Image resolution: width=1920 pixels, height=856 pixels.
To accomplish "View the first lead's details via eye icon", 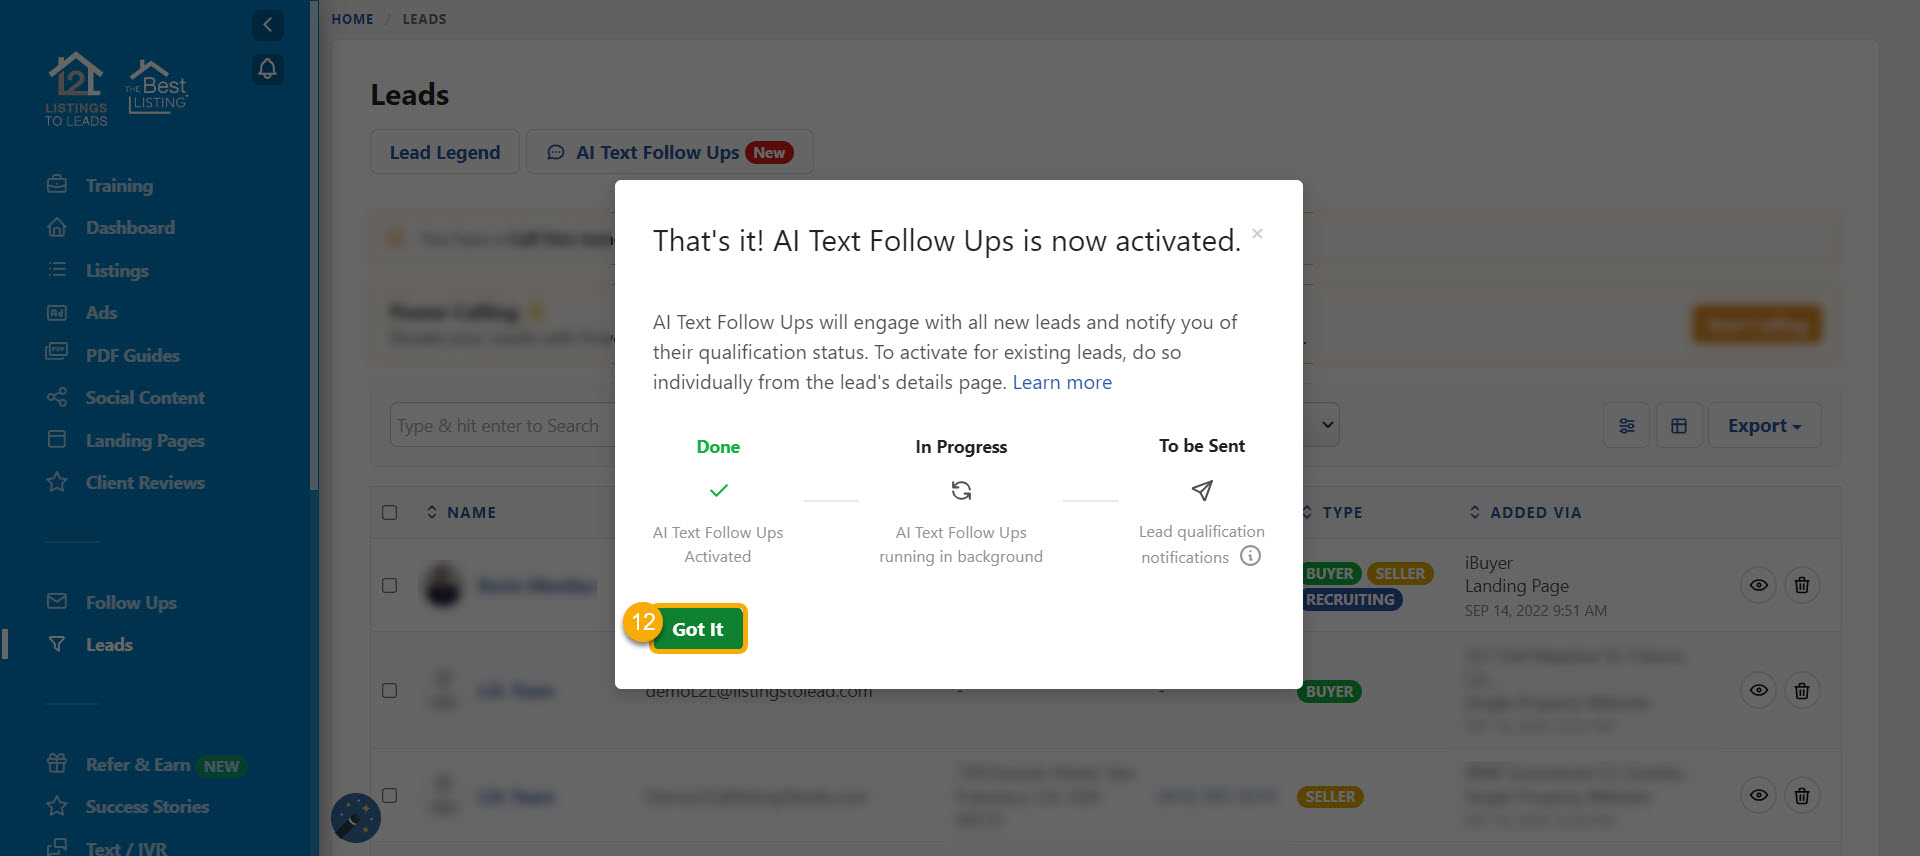I will (x=1758, y=585).
